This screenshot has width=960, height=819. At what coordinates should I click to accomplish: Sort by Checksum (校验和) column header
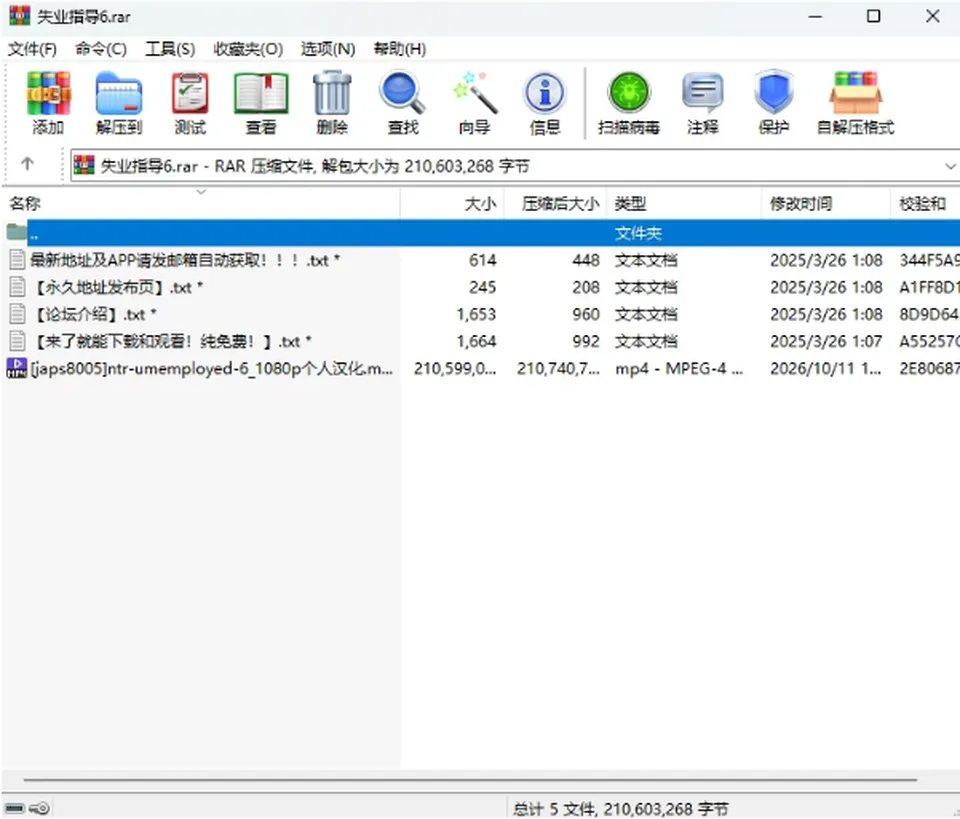point(925,203)
